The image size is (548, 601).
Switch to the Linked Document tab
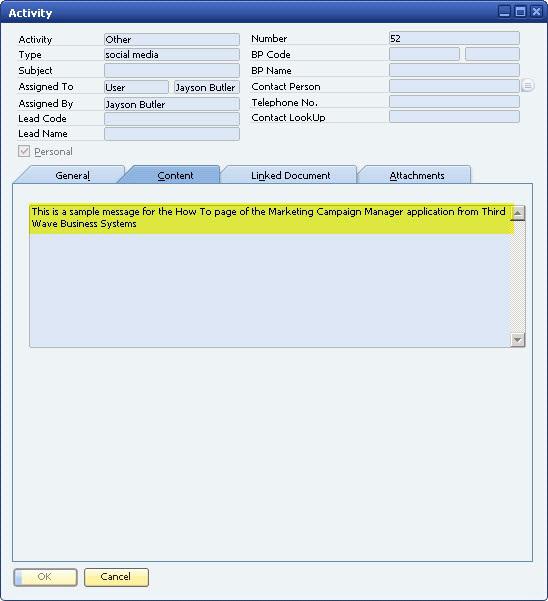tap(290, 175)
